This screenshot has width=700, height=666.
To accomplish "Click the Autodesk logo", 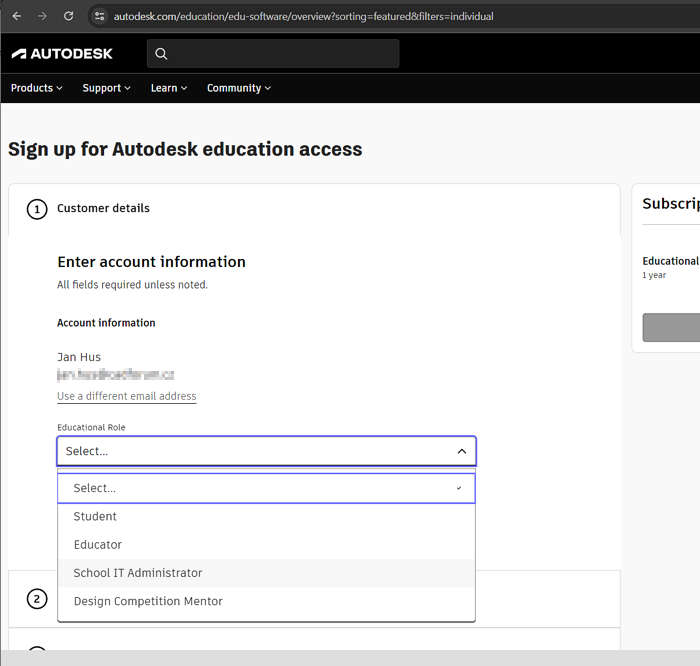I will click(x=62, y=54).
